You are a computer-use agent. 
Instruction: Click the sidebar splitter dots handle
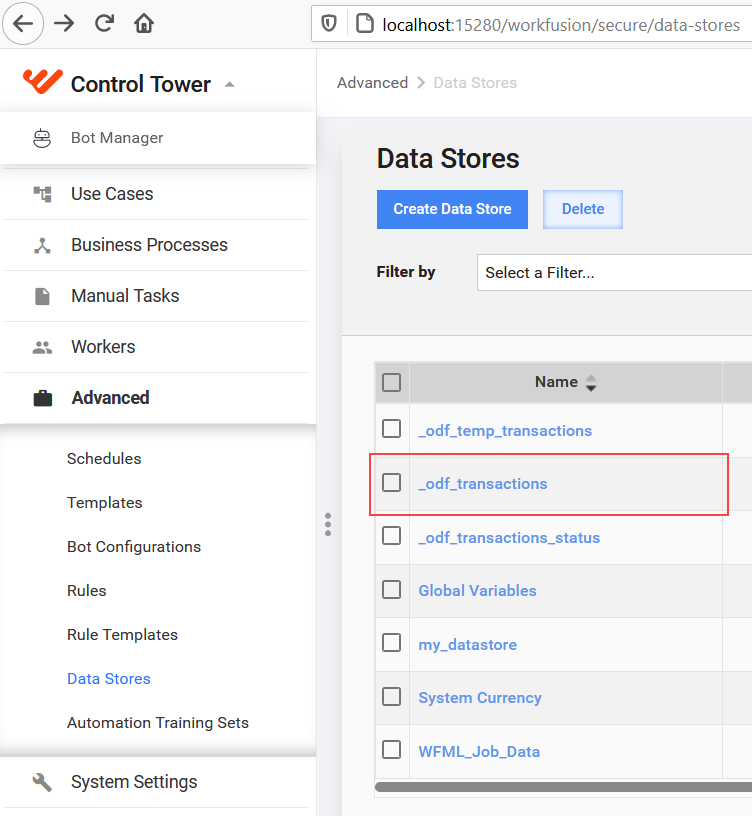pos(328,525)
